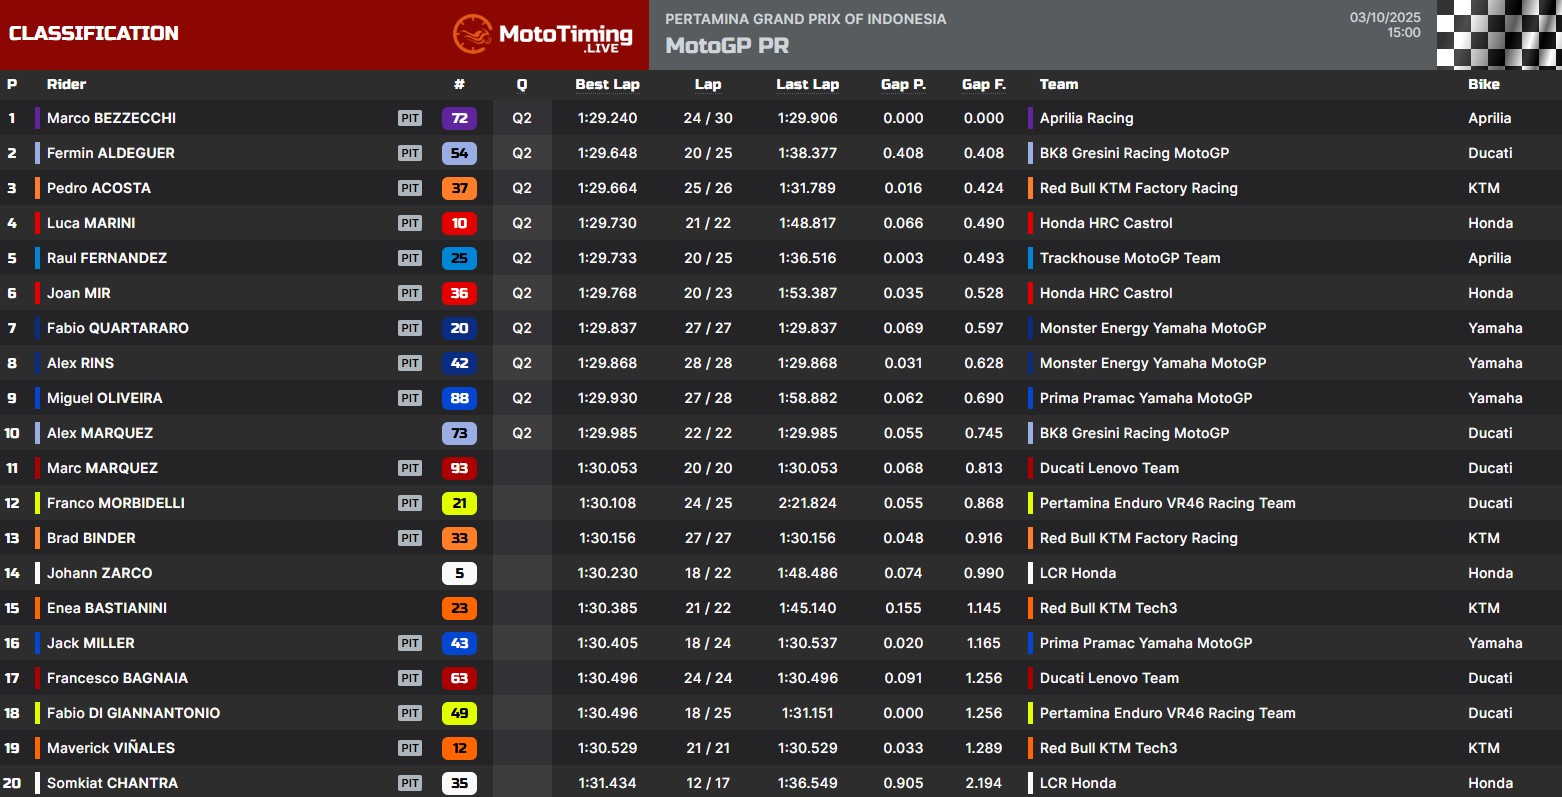Click the Rider column header

click(x=66, y=84)
